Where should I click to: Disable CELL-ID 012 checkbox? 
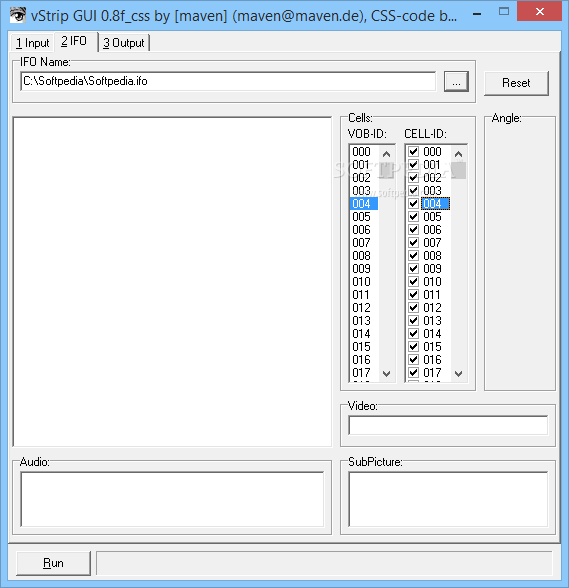pyautogui.click(x=413, y=308)
